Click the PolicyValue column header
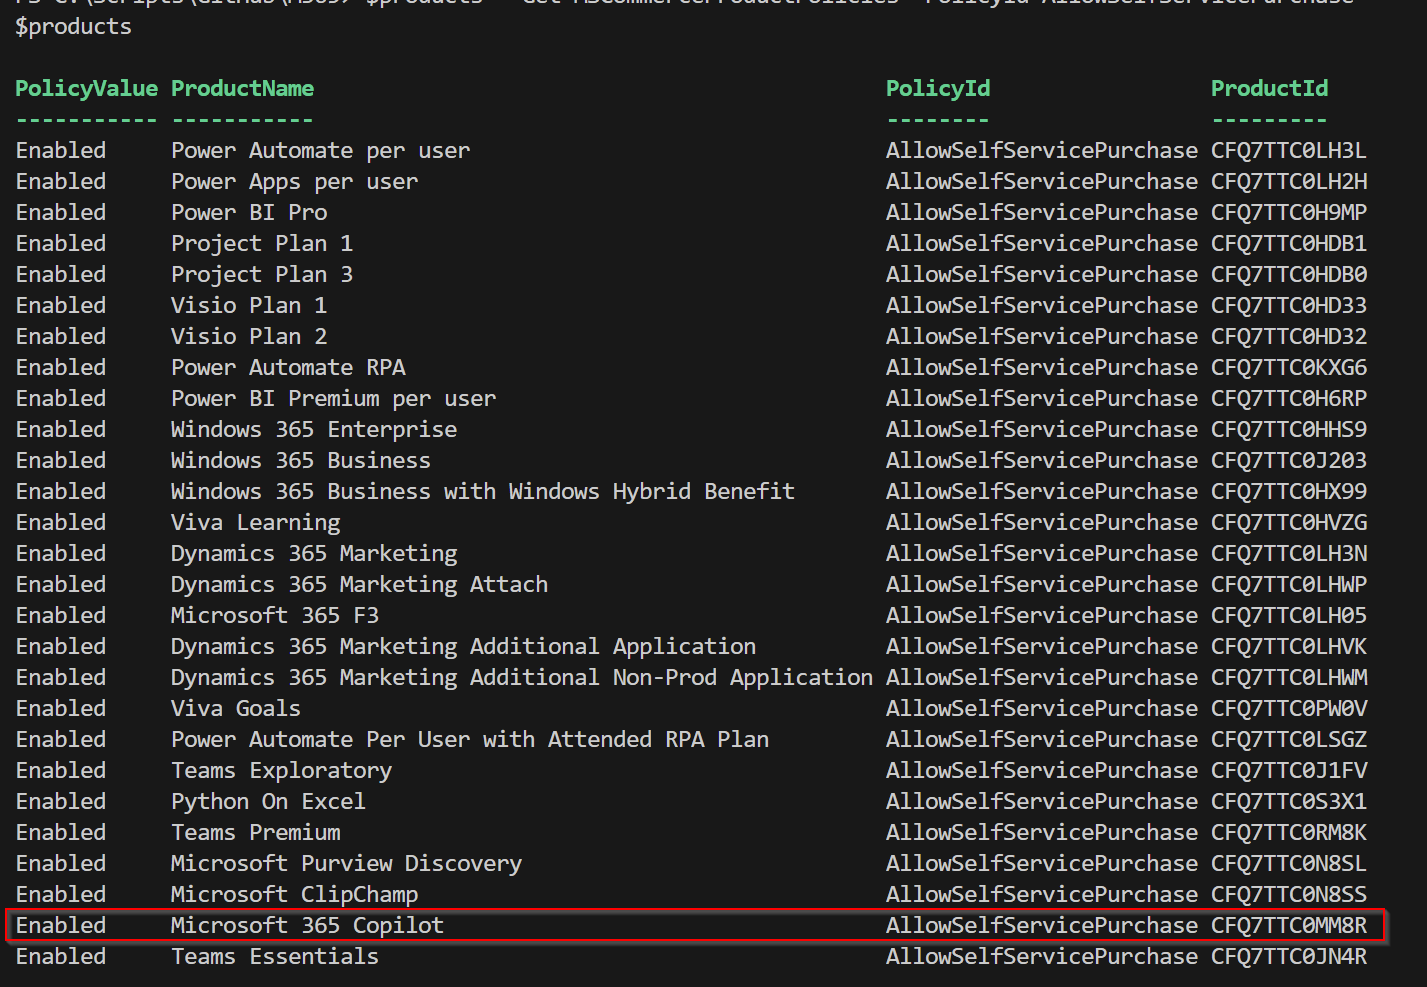The image size is (1427, 987). (x=86, y=89)
